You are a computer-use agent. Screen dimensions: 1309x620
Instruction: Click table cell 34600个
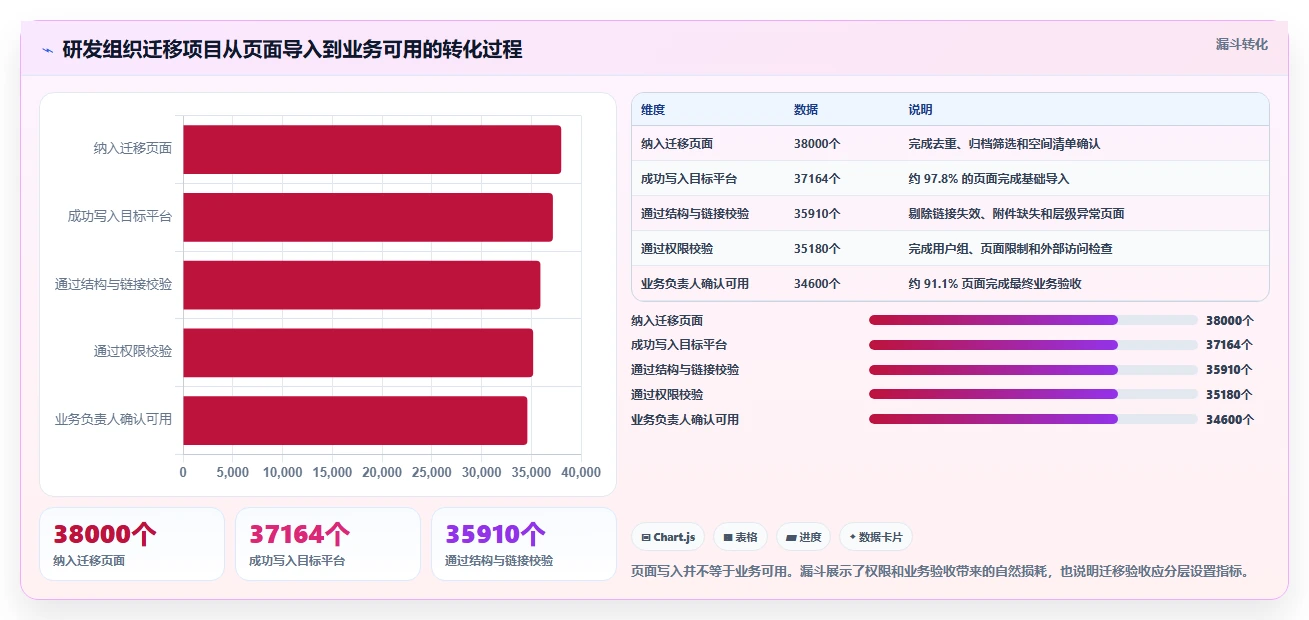pyautogui.click(x=817, y=284)
